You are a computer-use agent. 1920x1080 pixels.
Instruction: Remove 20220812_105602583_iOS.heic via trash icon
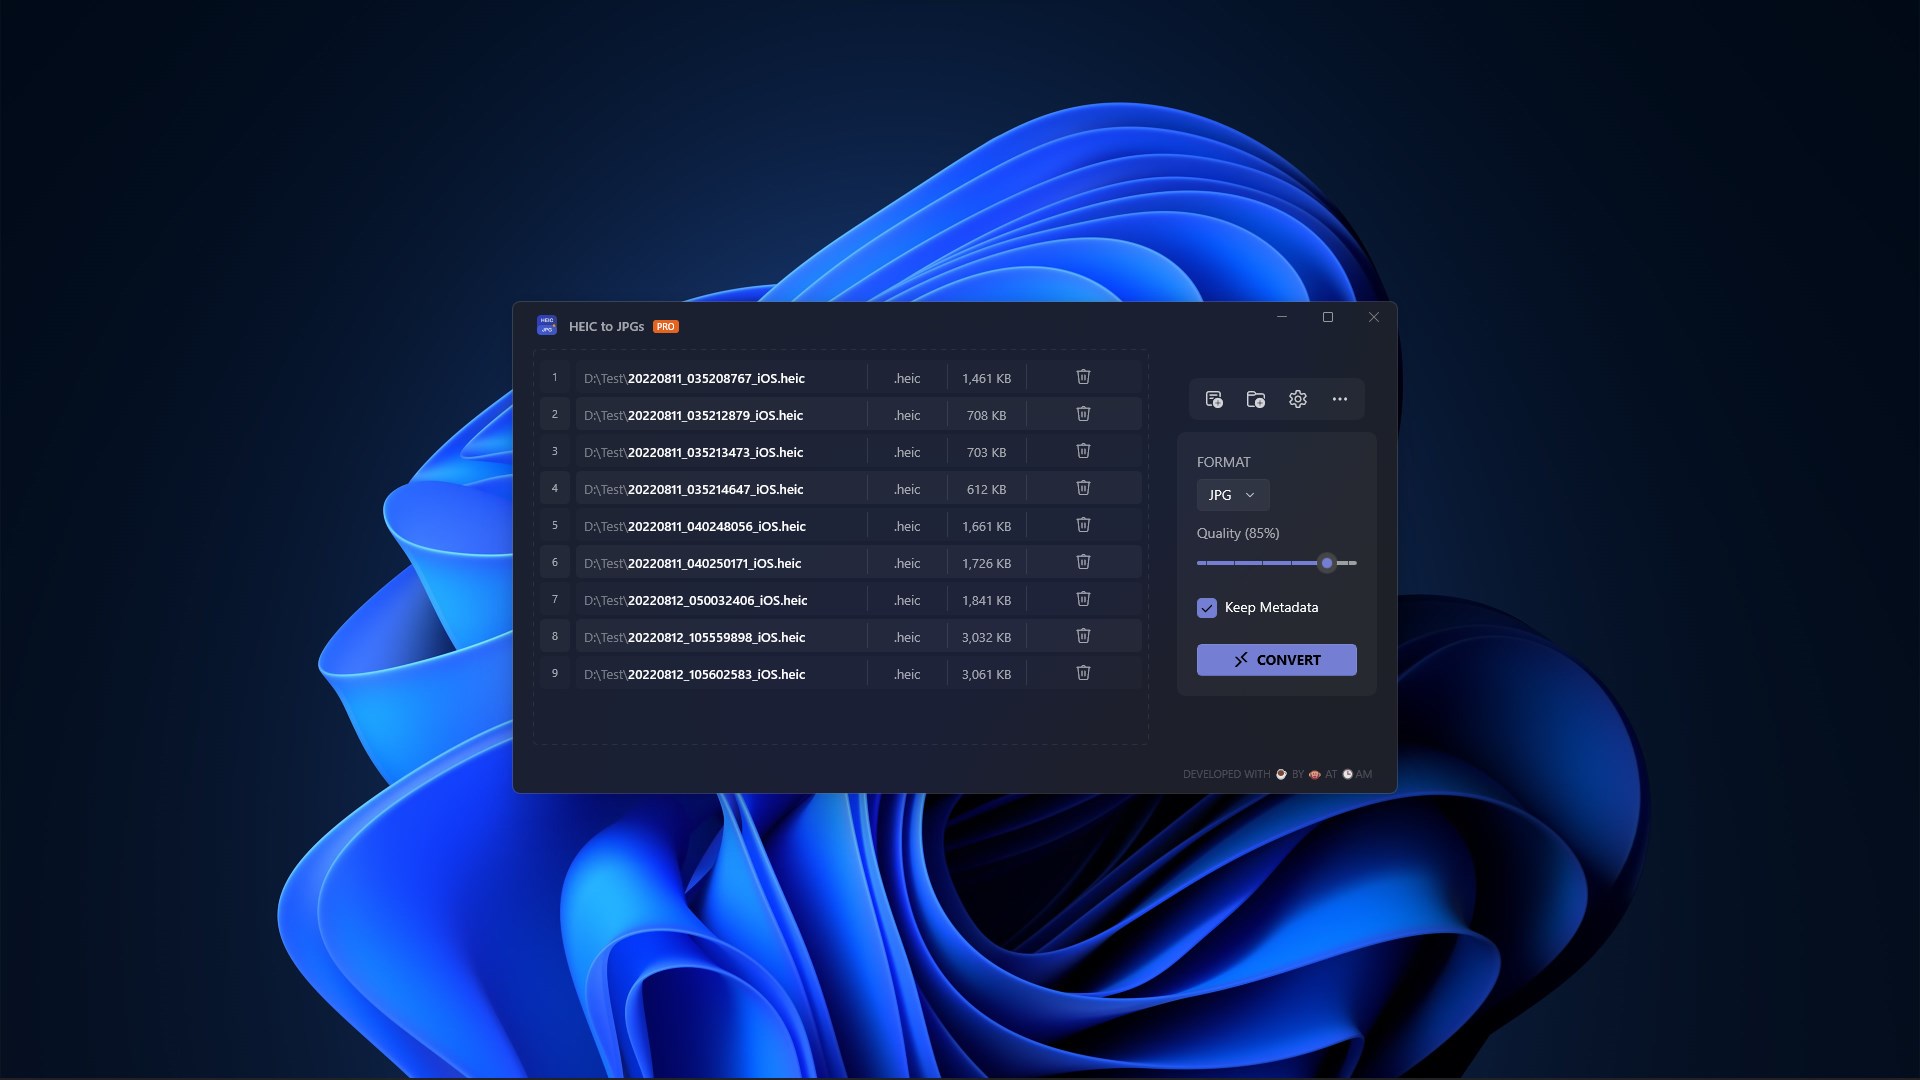click(x=1083, y=673)
